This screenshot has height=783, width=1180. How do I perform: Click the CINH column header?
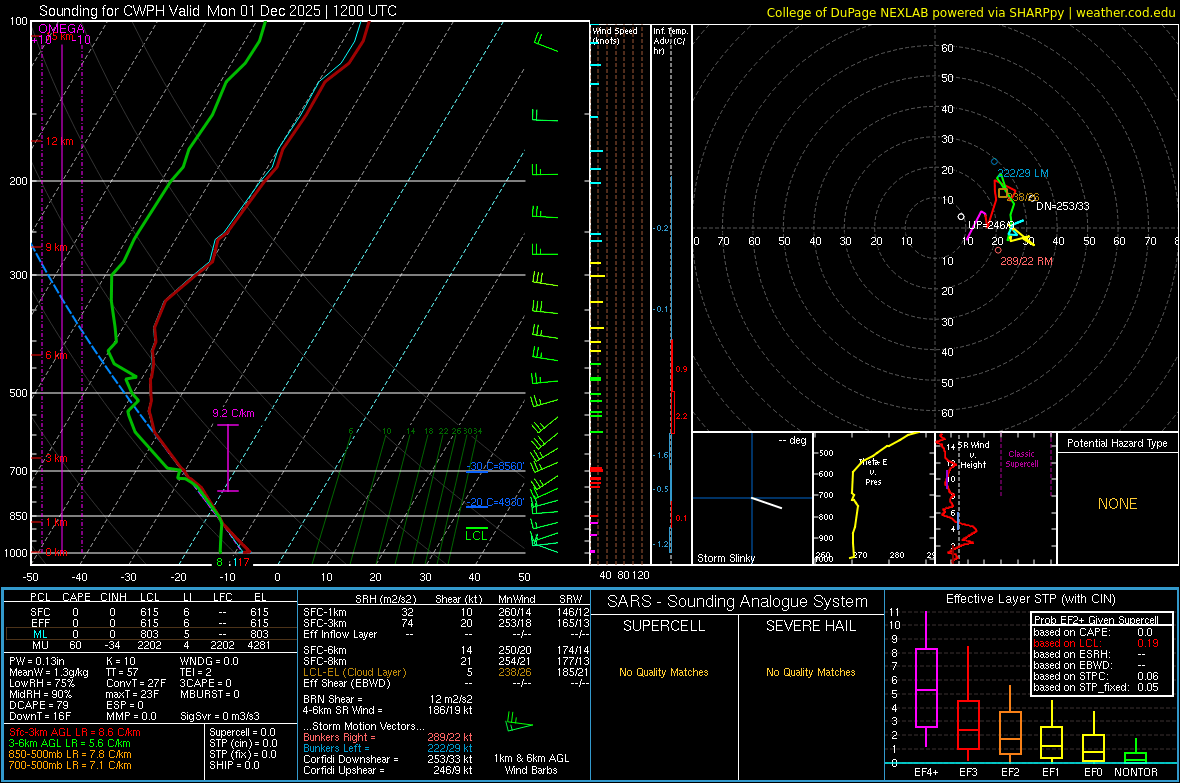114,597
